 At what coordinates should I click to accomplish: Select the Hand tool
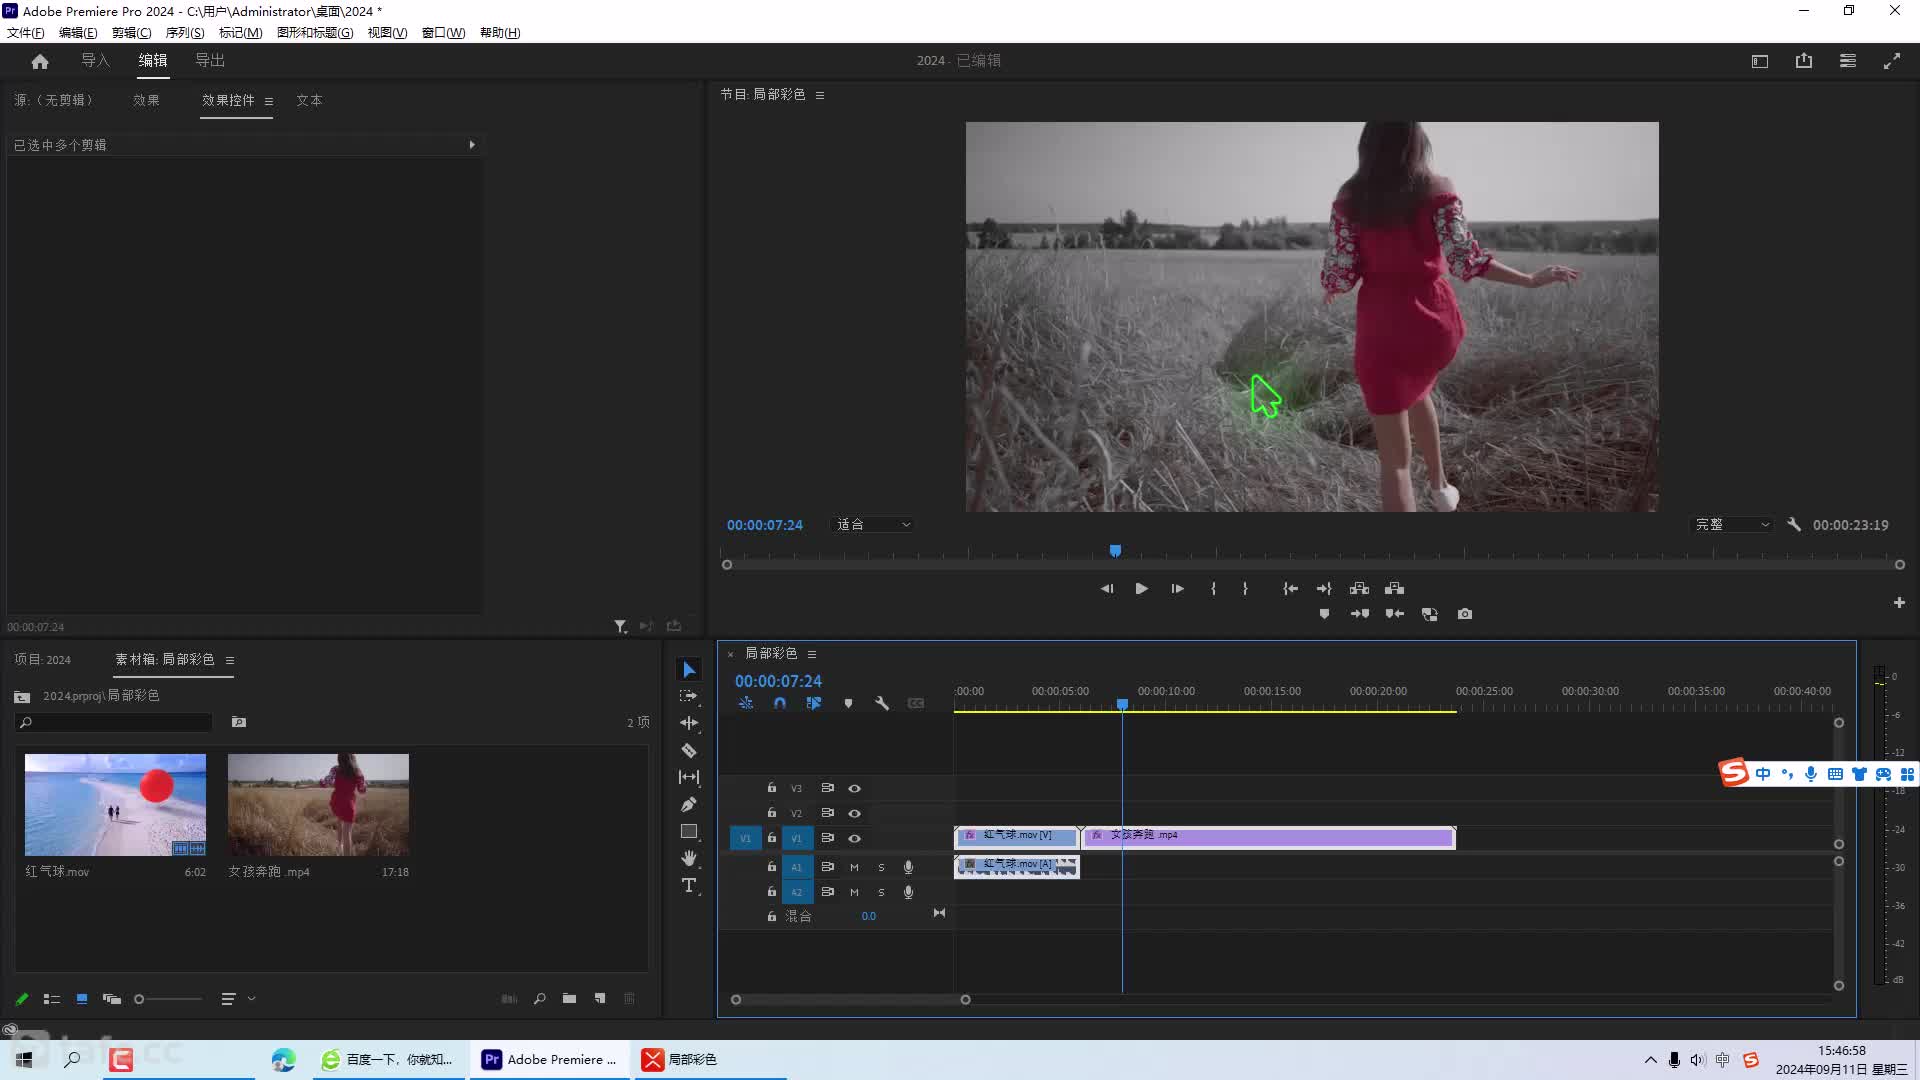pyautogui.click(x=689, y=858)
